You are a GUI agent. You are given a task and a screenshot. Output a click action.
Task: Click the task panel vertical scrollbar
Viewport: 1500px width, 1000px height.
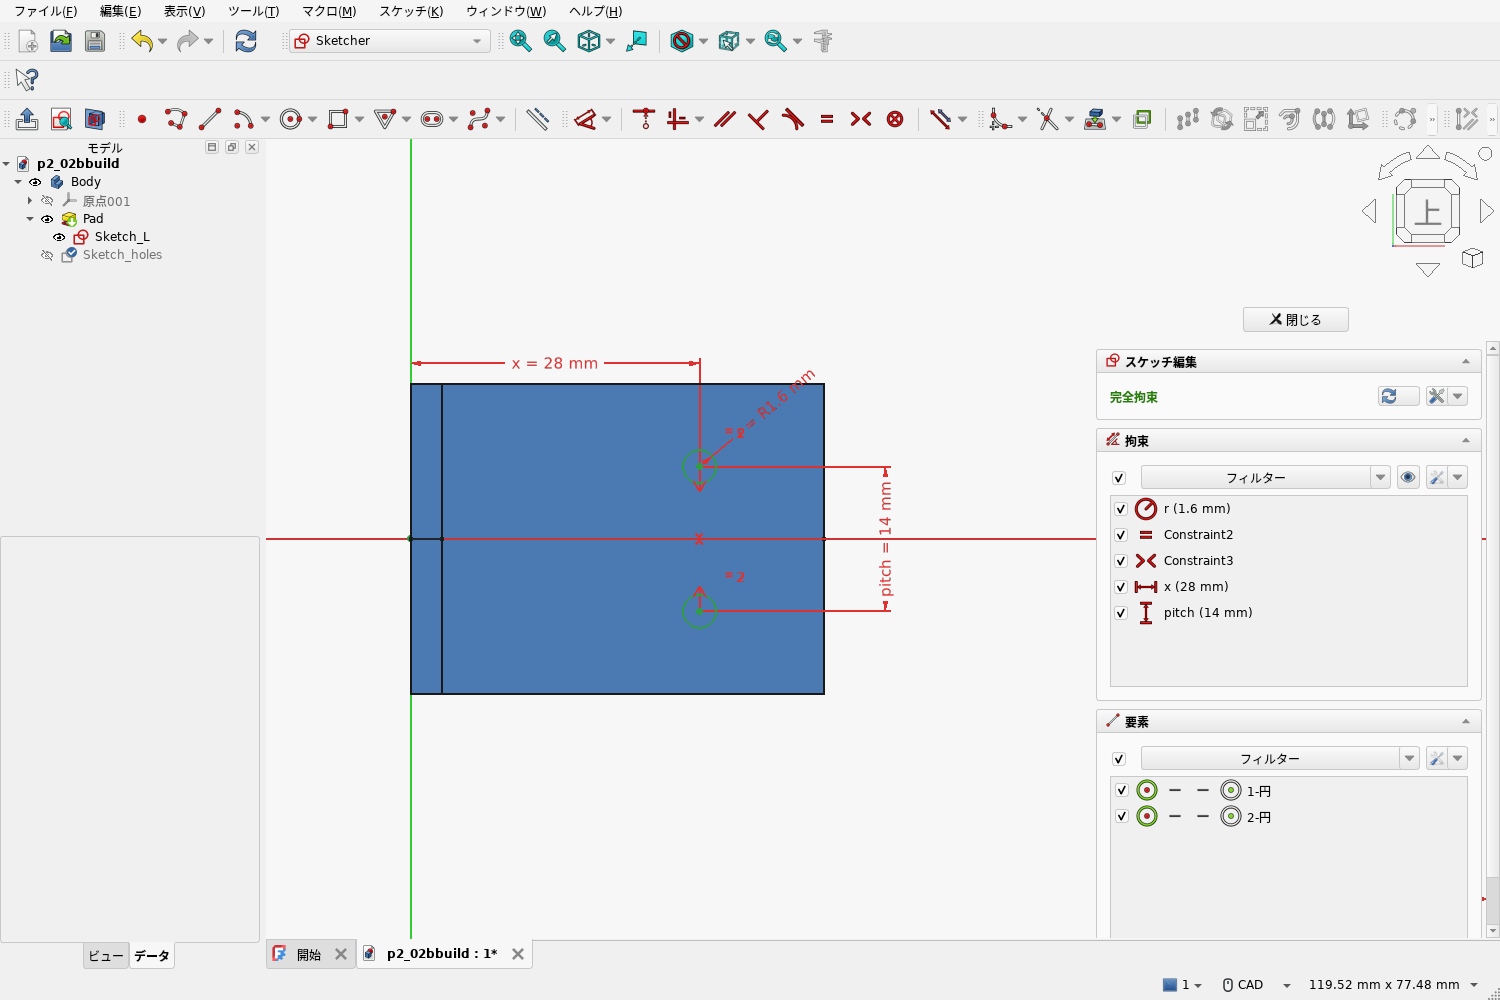1492,640
